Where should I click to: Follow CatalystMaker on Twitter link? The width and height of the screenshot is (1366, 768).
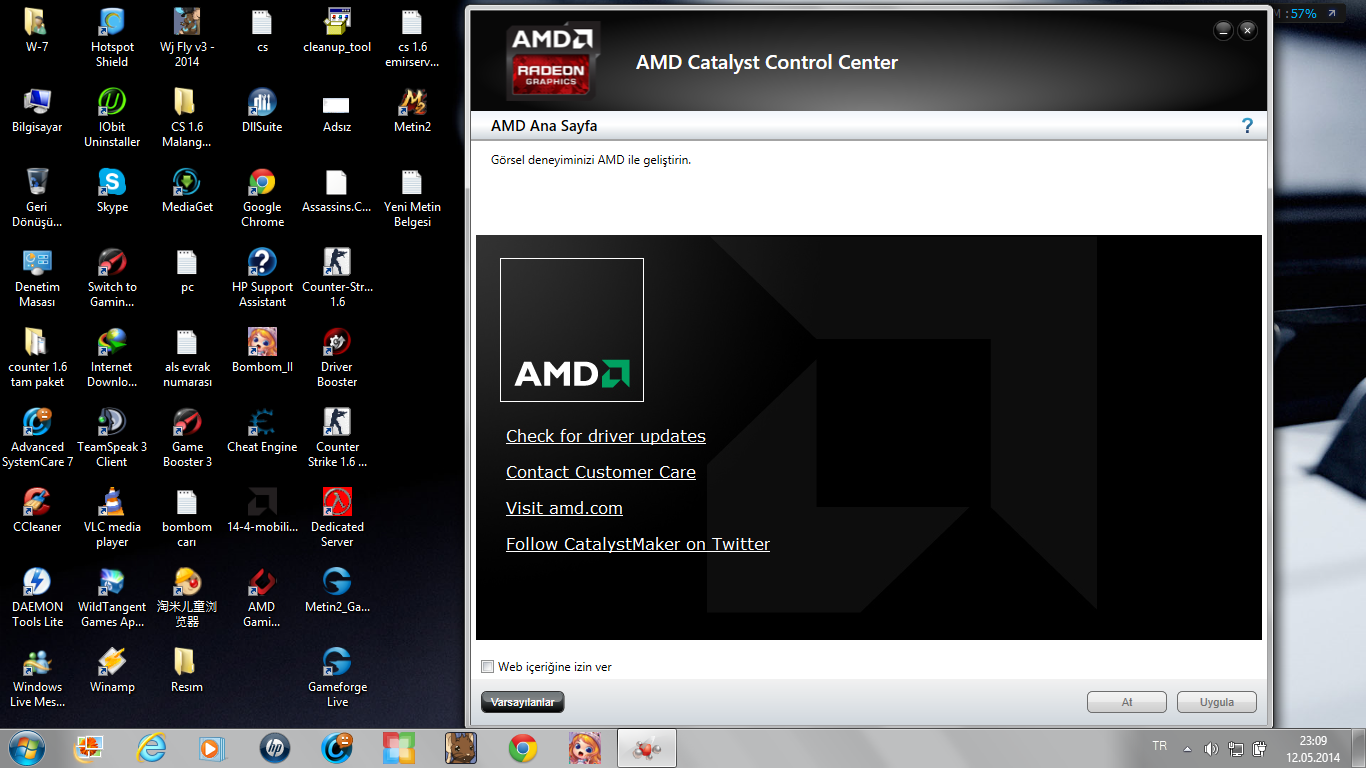(x=637, y=544)
